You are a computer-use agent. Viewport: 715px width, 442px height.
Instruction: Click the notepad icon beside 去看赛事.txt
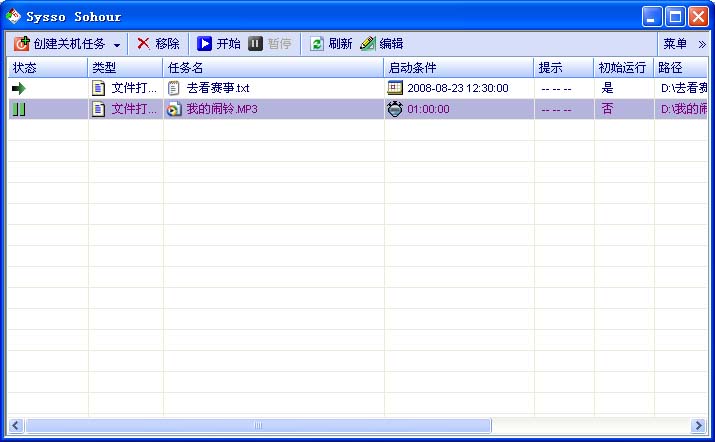tap(174, 88)
